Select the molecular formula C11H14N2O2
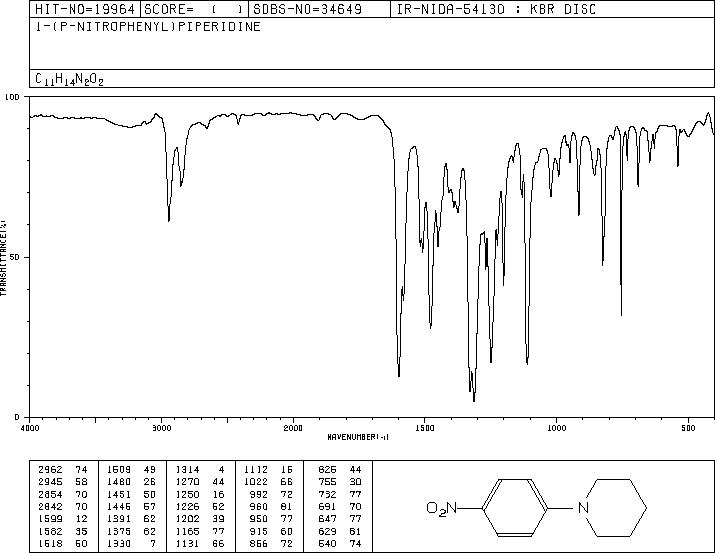 [69, 79]
